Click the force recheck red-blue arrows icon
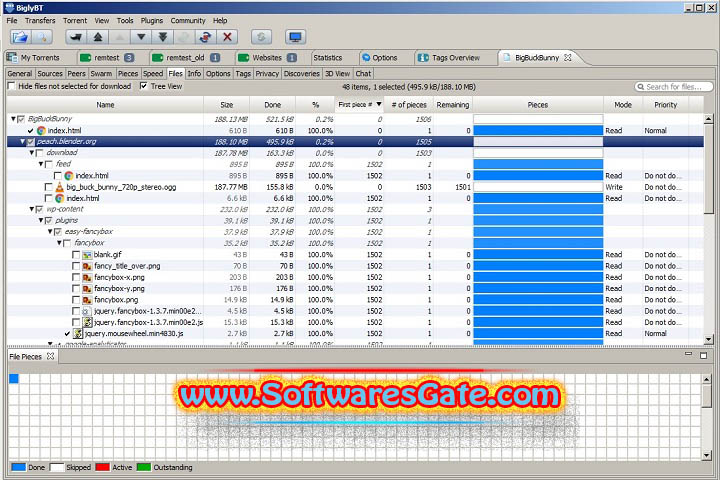720x480 pixels. coord(205,37)
